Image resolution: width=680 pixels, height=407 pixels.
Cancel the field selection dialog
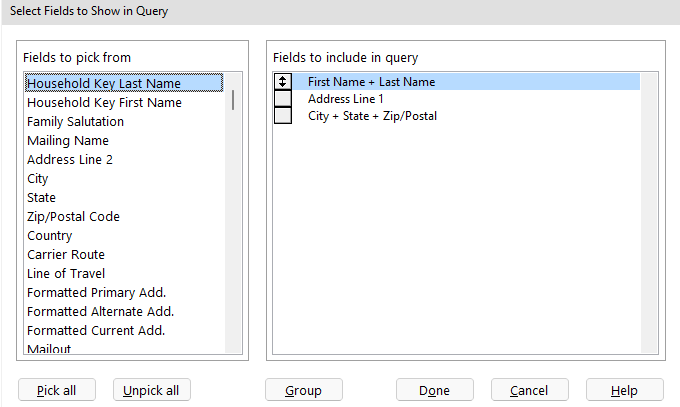coord(529,390)
